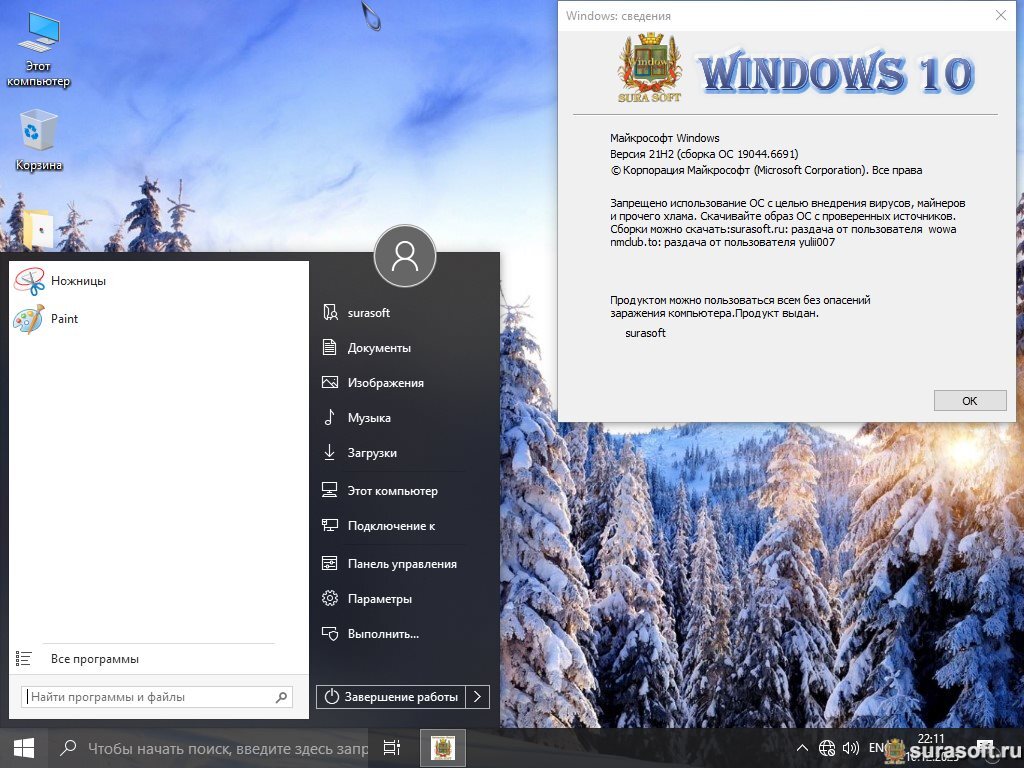Open the network globe tray icon
Screen dimensions: 1024x768
click(x=827, y=748)
